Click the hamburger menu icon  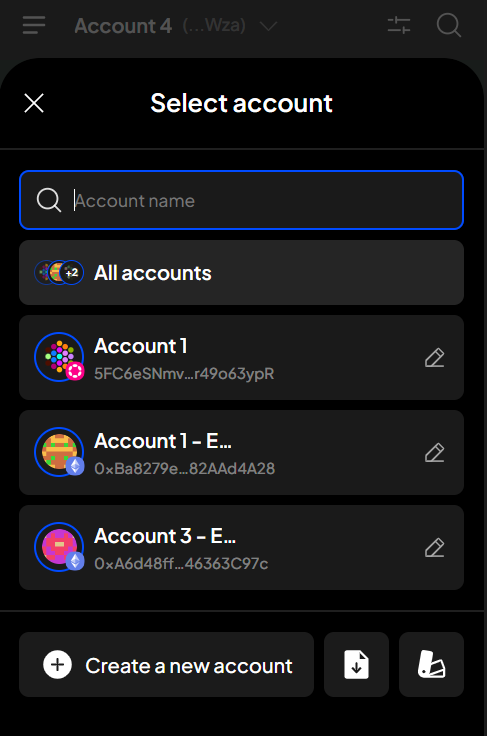coord(34,25)
